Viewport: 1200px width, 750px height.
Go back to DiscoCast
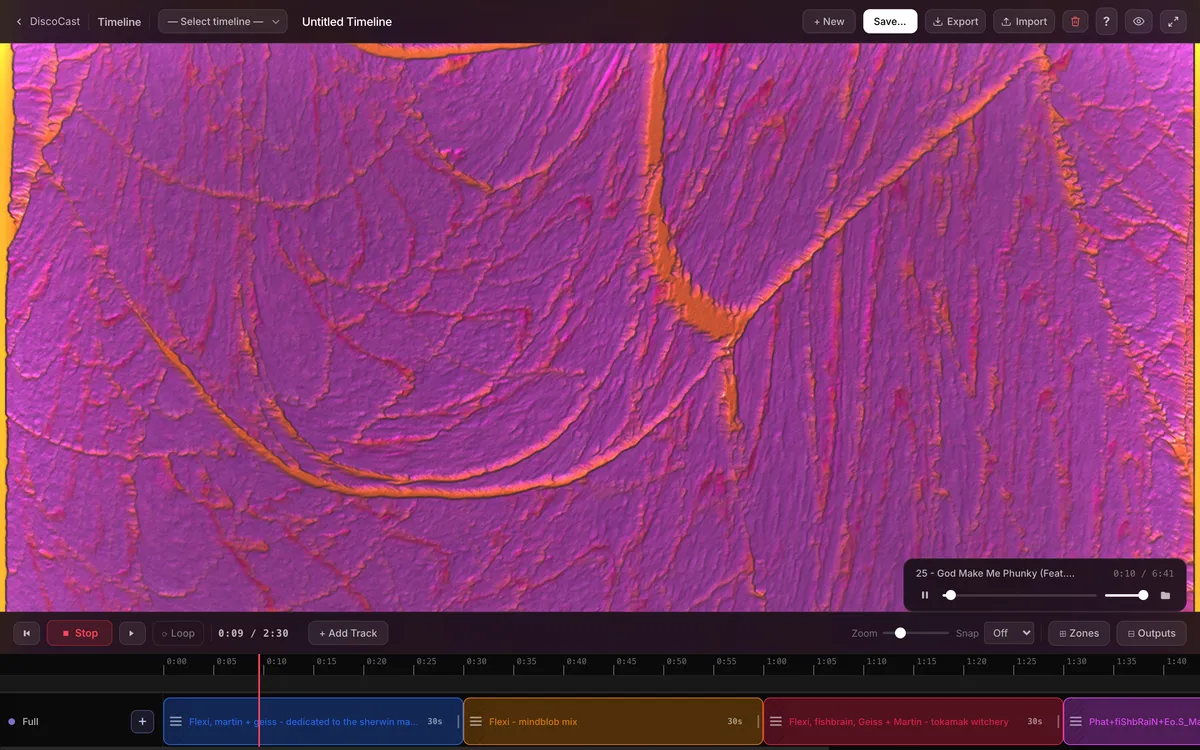tap(47, 21)
